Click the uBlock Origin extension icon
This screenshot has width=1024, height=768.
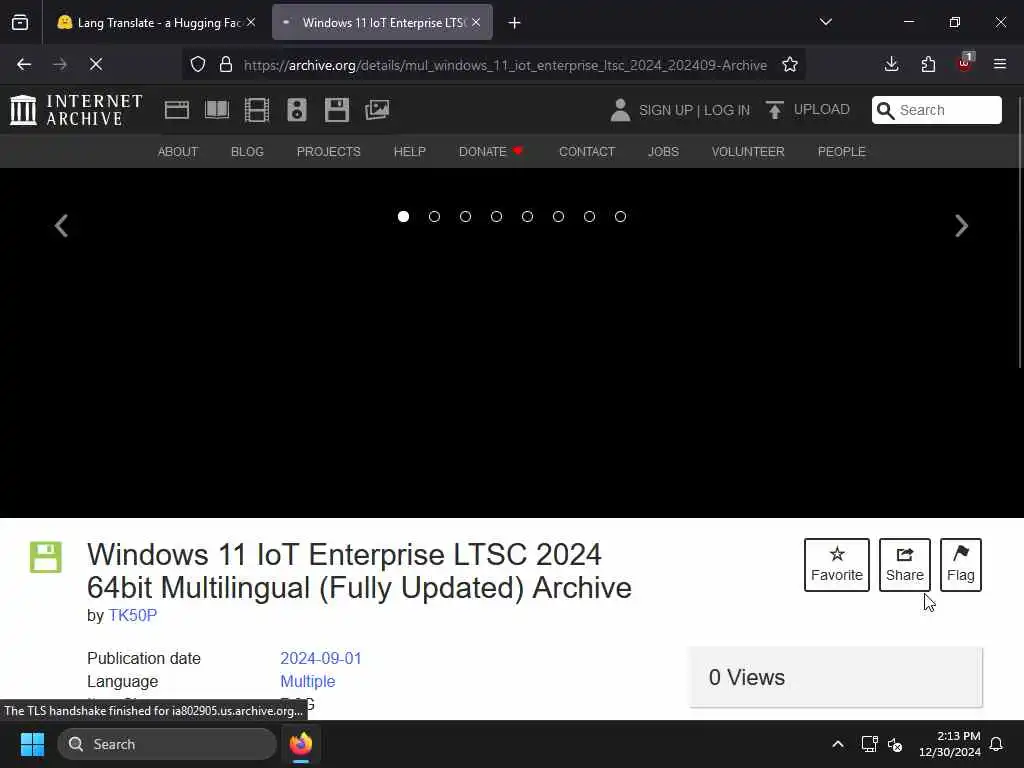click(965, 63)
